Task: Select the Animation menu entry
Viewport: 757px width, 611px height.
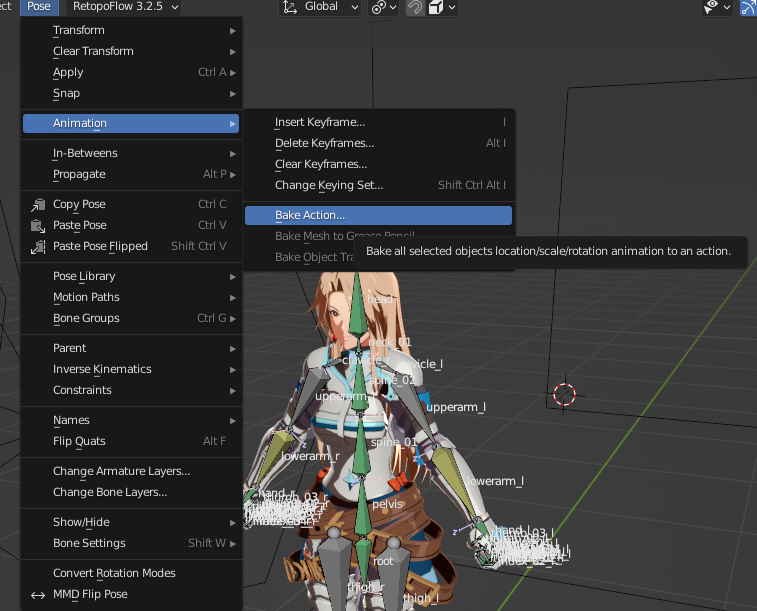Action: (131, 123)
